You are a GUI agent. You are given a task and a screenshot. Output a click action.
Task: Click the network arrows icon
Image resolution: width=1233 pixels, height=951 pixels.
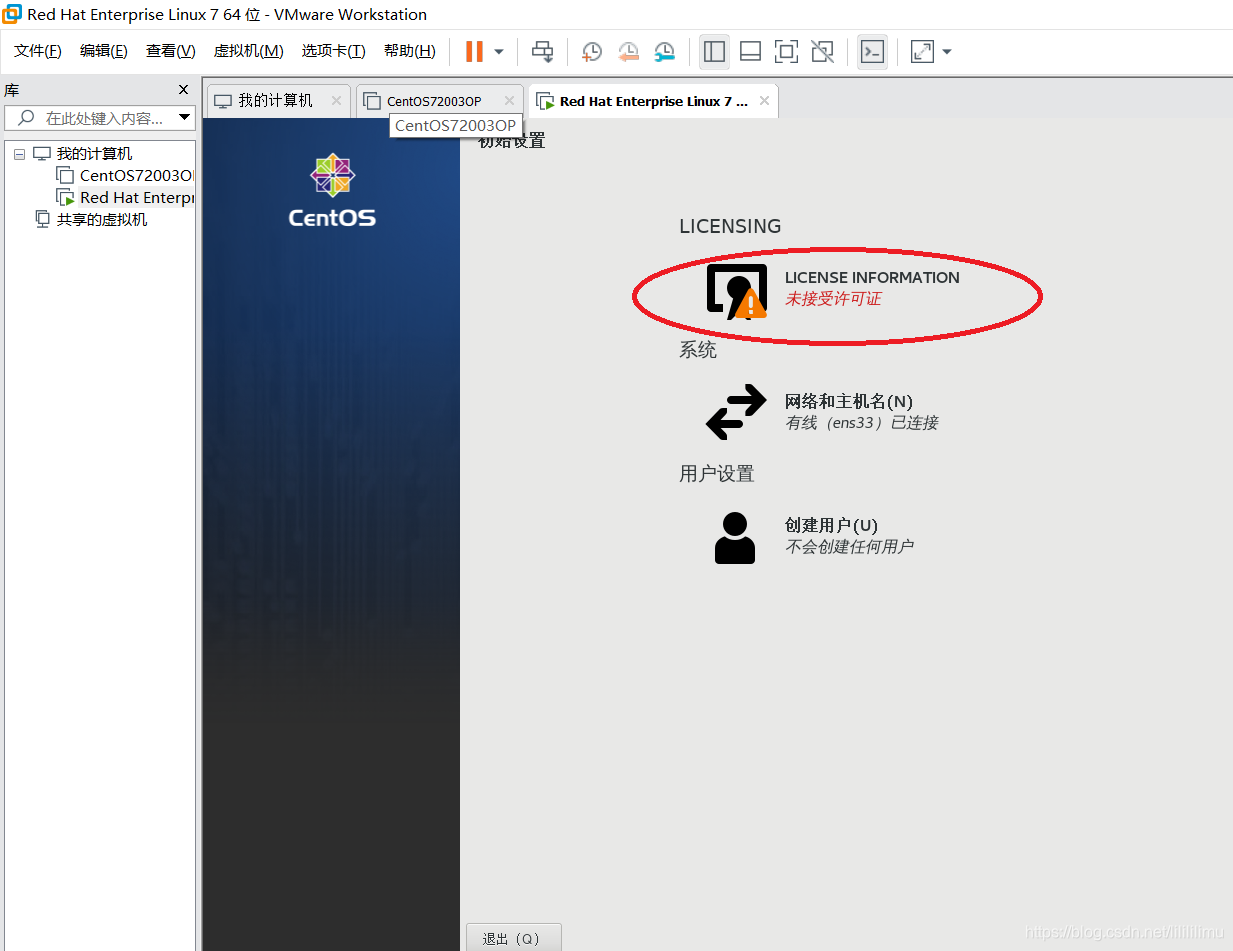(x=736, y=413)
